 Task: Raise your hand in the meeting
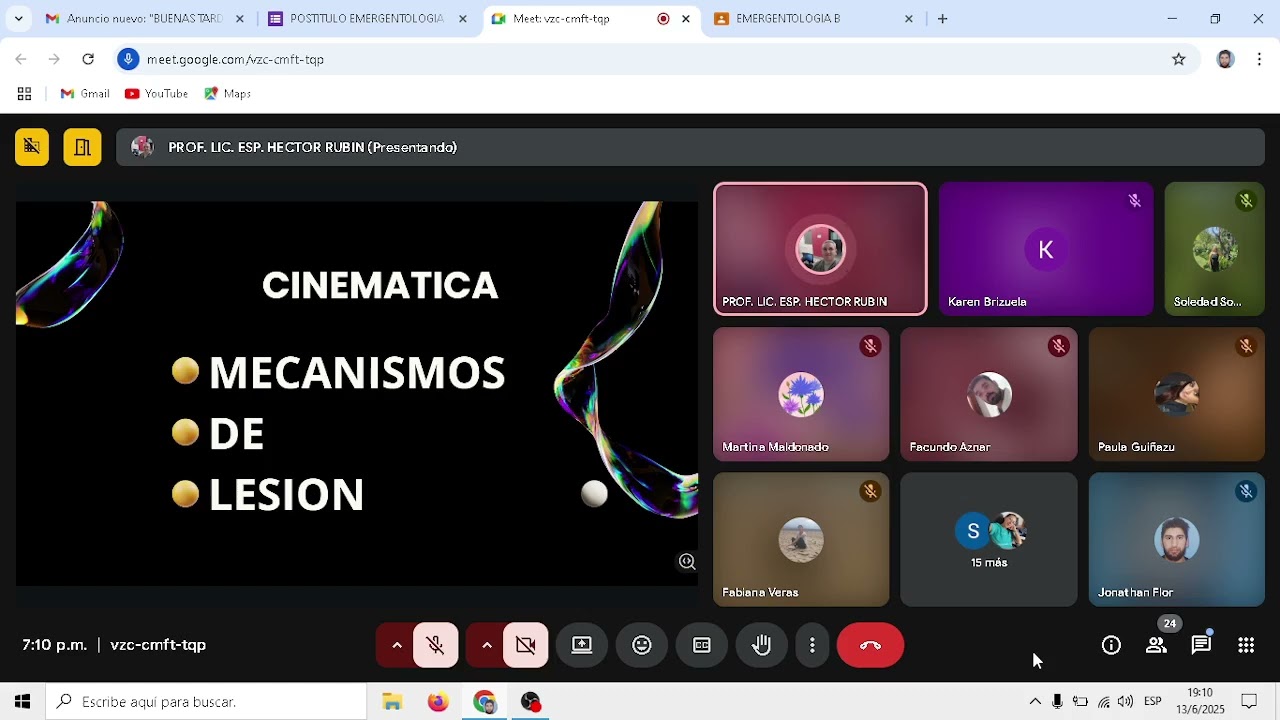click(x=762, y=645)
